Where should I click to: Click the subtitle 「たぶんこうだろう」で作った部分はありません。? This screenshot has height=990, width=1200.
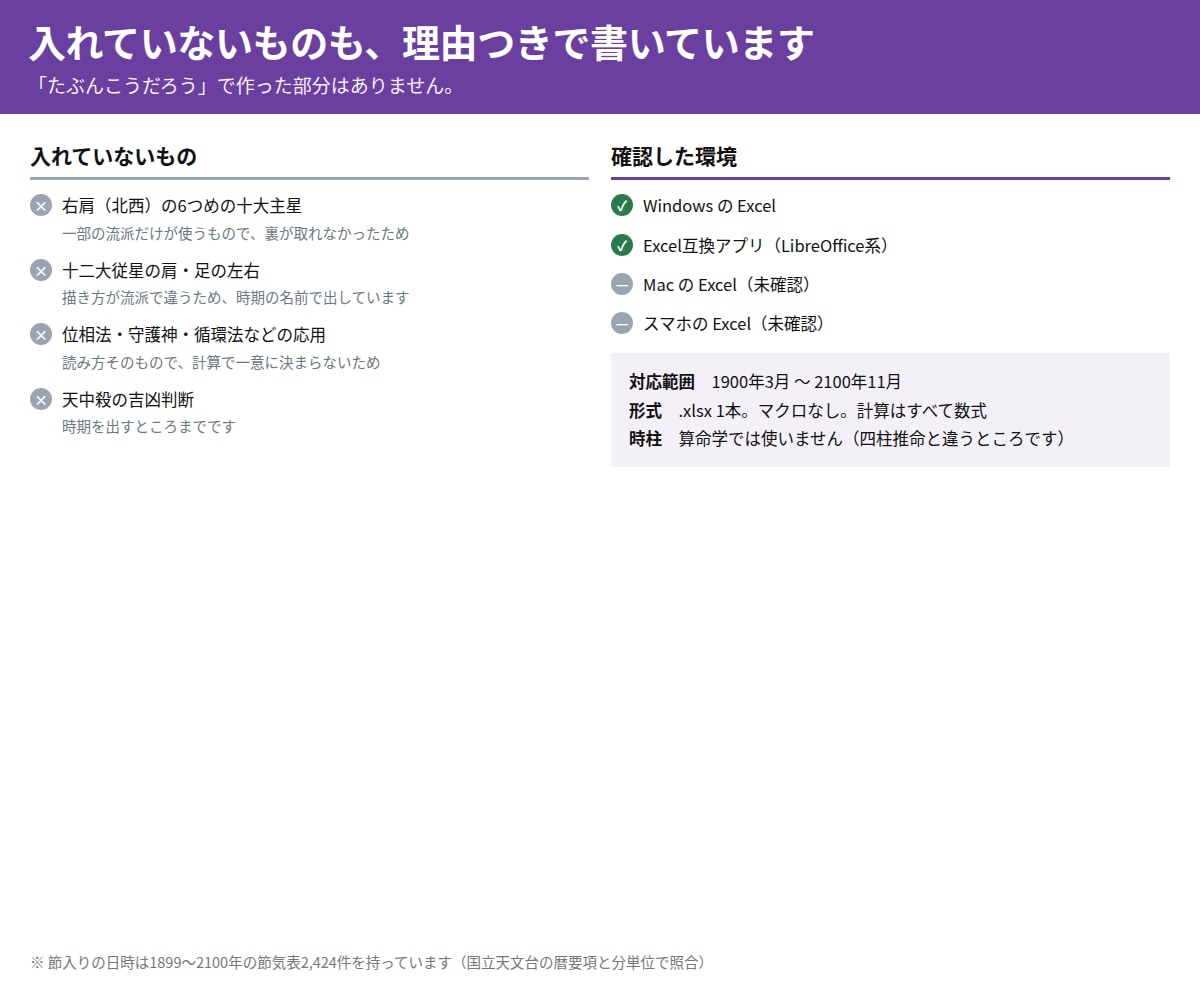point(244,86)
